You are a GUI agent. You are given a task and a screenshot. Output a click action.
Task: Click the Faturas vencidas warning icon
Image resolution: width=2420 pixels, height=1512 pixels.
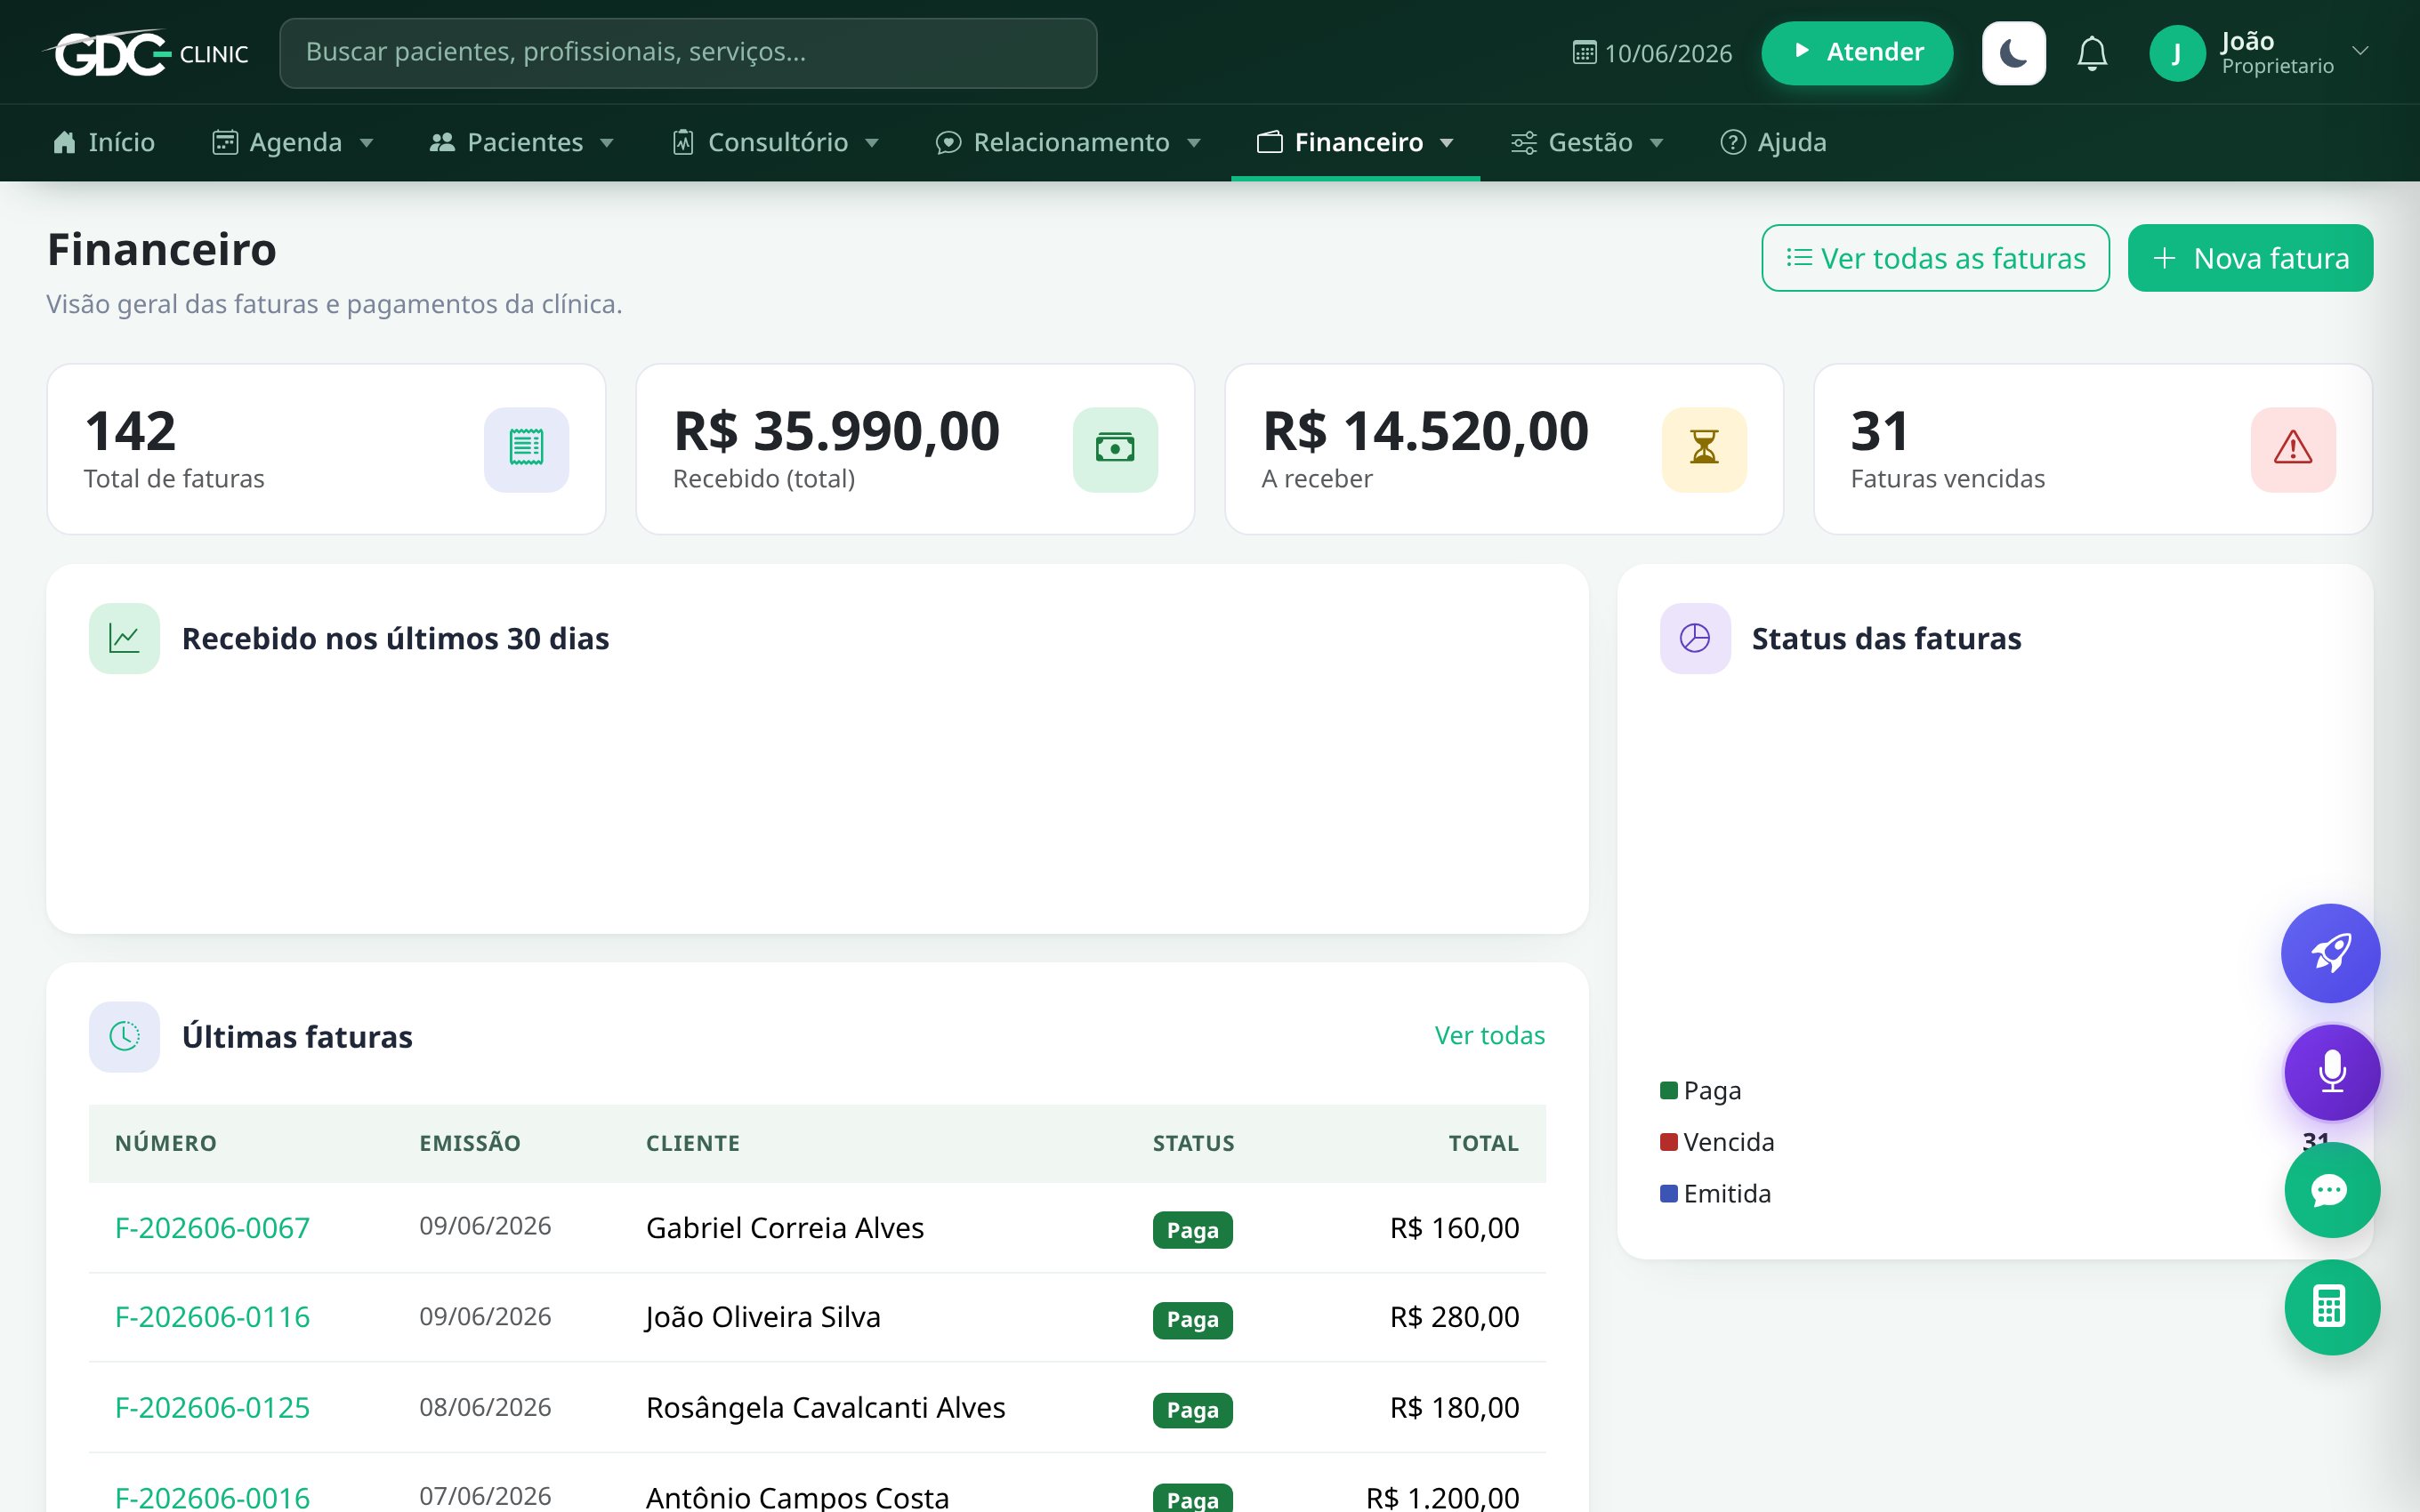2293,449
